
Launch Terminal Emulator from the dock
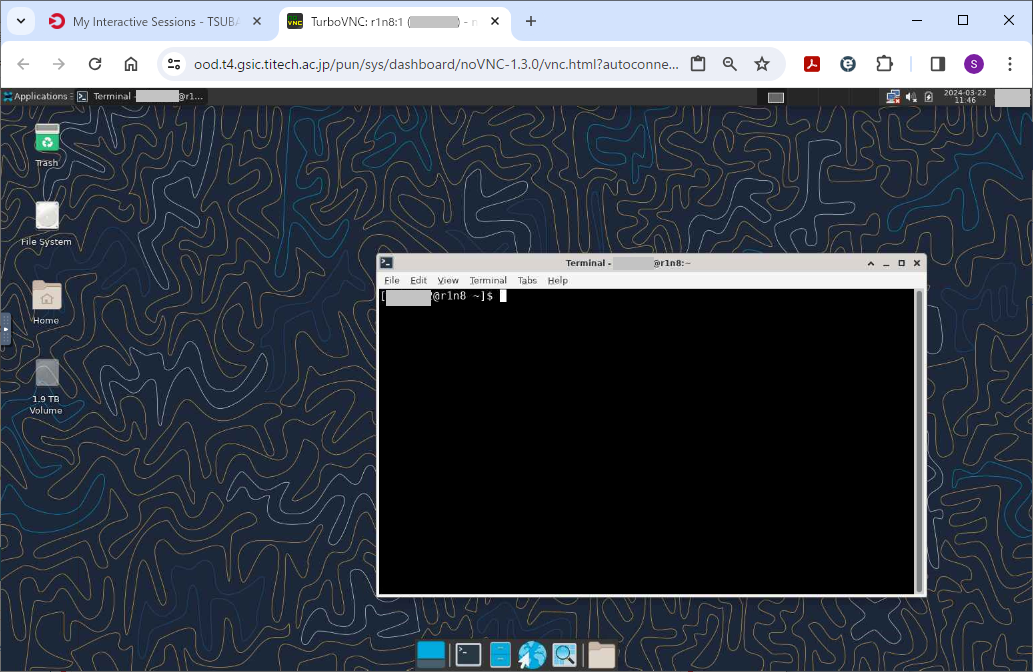tap(468, 655)
